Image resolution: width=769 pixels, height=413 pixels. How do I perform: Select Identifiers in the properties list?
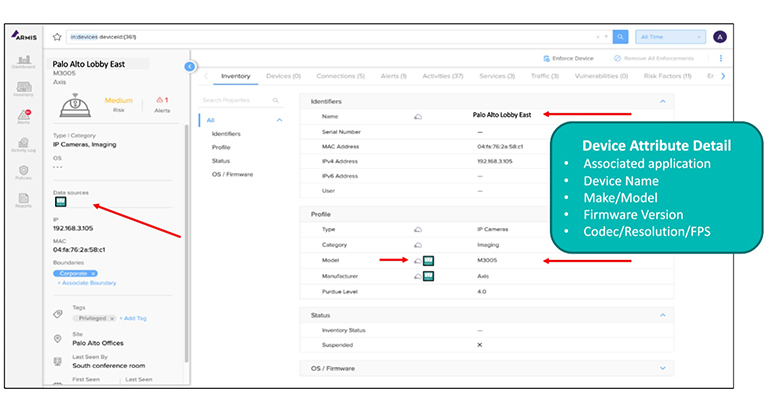point(226,134)
